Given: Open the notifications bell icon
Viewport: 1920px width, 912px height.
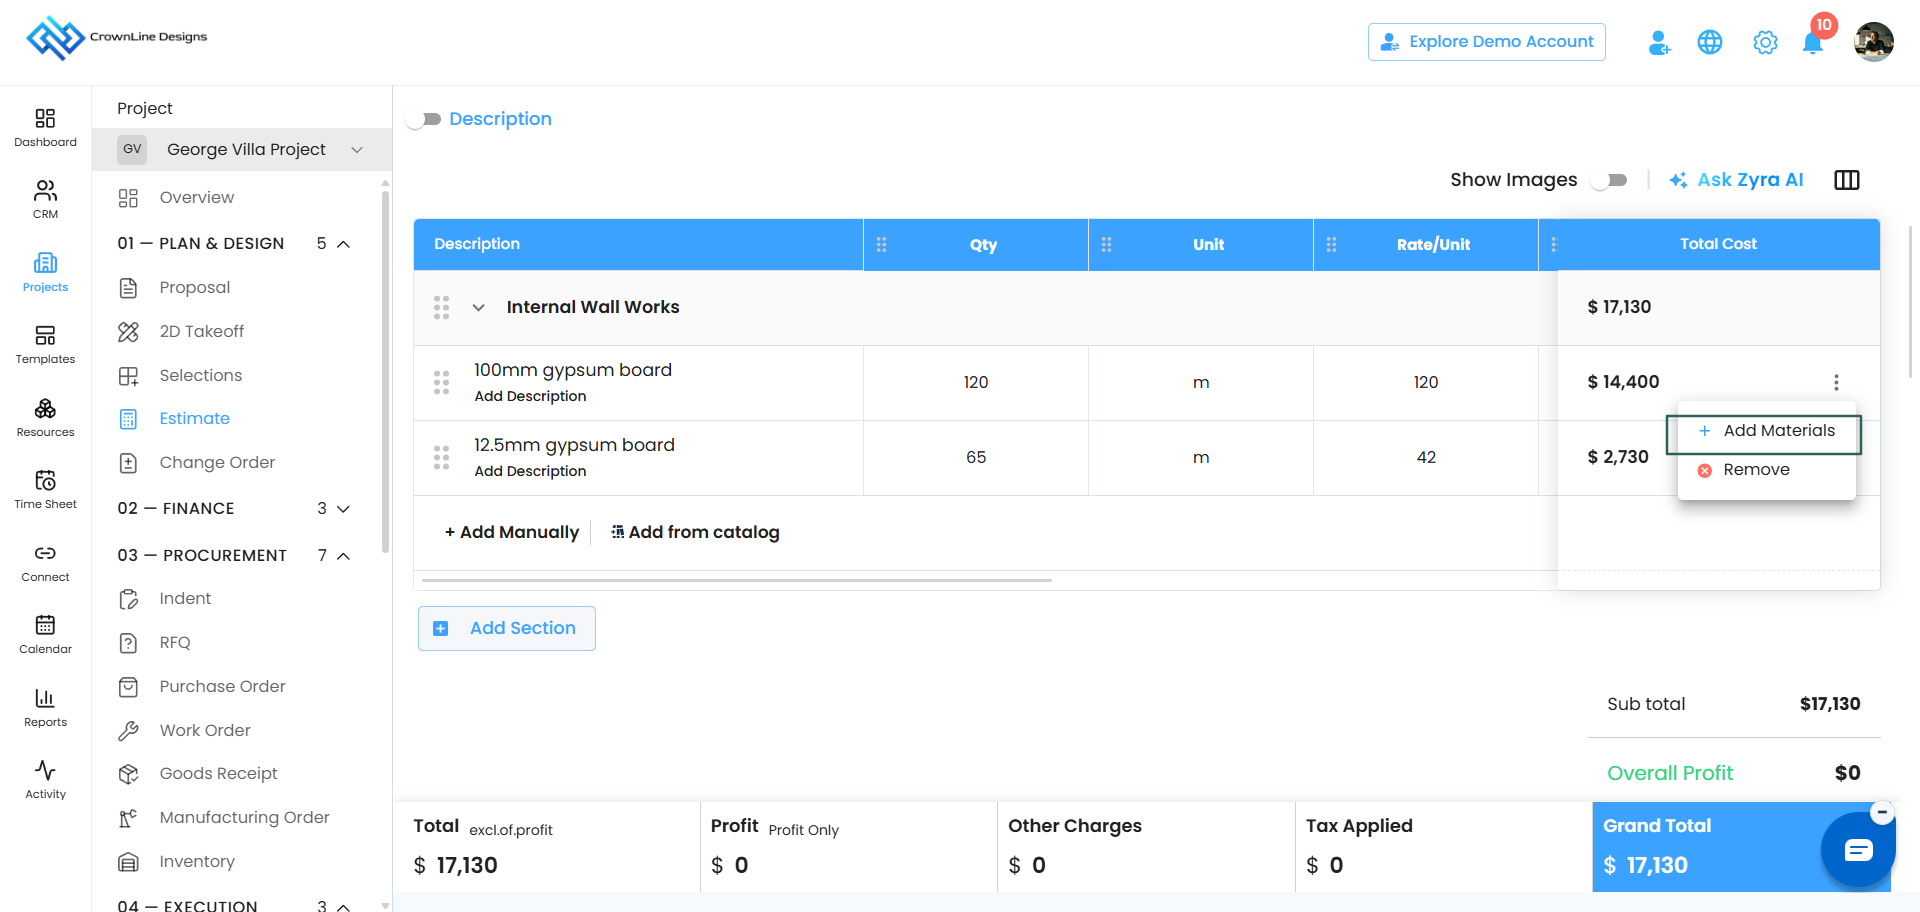Looking at the screenshot, I should [1812, 43].
